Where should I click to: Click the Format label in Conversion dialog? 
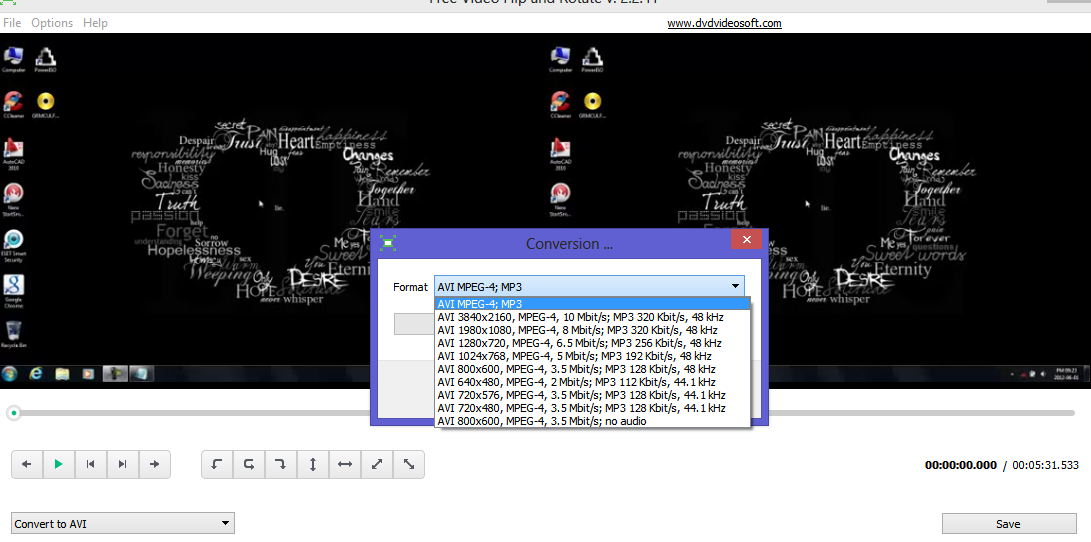(411, 287)
